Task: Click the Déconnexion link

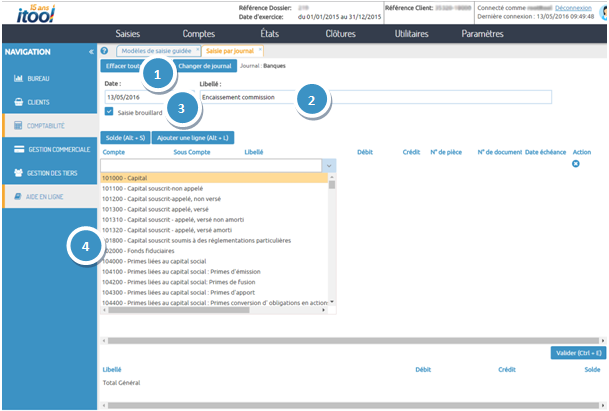Action: [574, 6]
